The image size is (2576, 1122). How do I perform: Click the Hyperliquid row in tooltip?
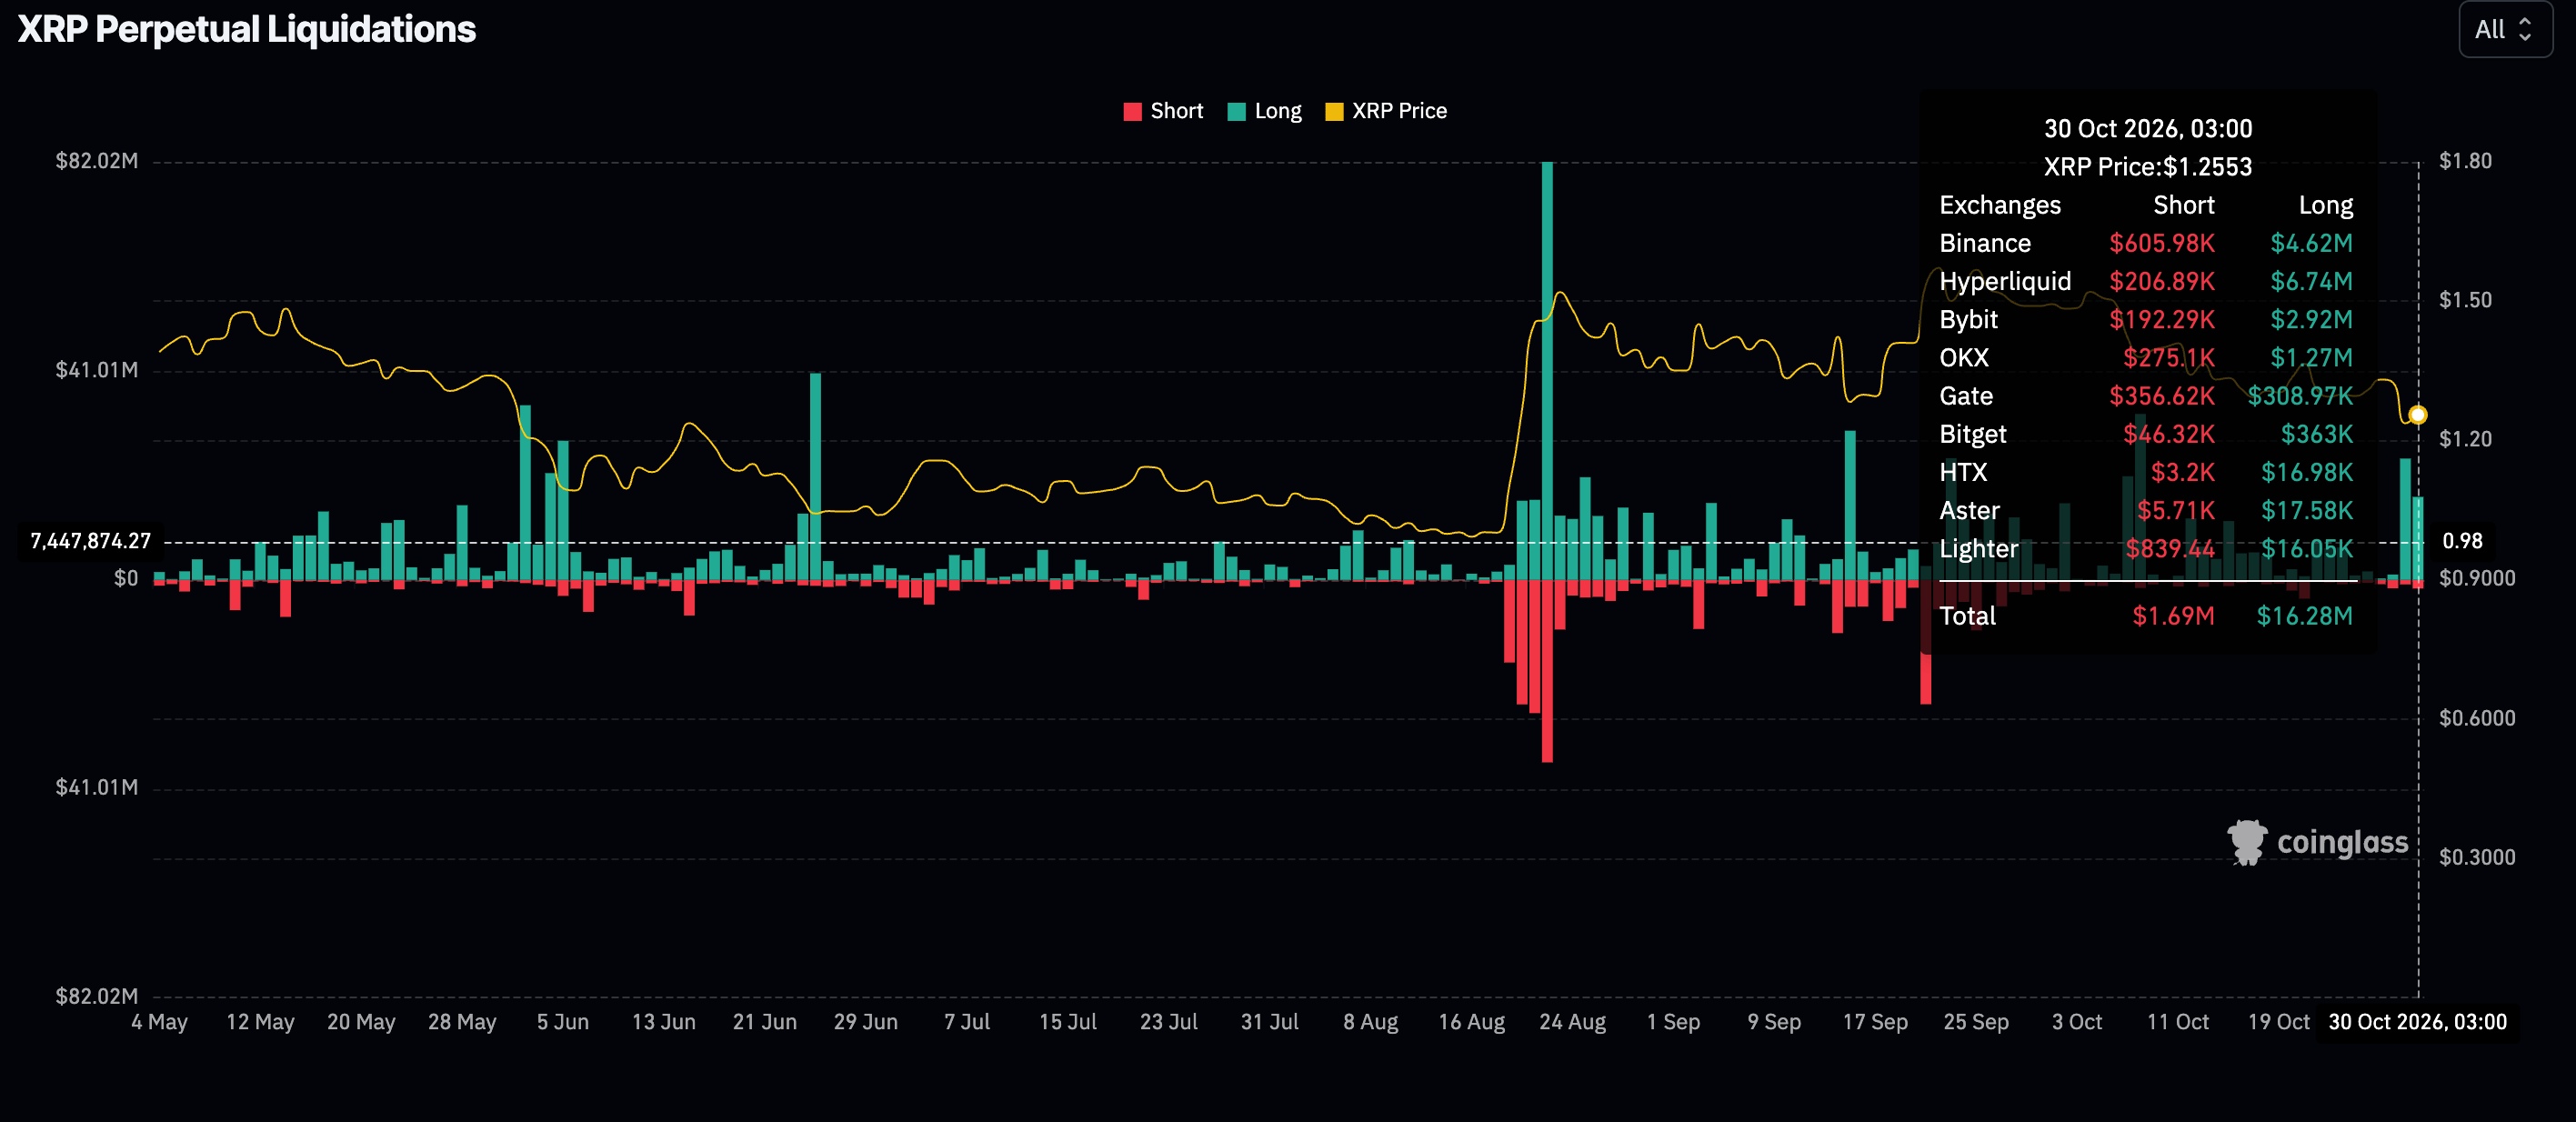pyautogui.click(x=2146, y=281)
